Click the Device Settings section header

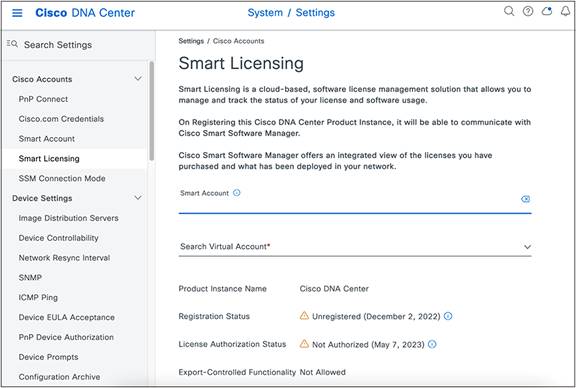point(42,198)
